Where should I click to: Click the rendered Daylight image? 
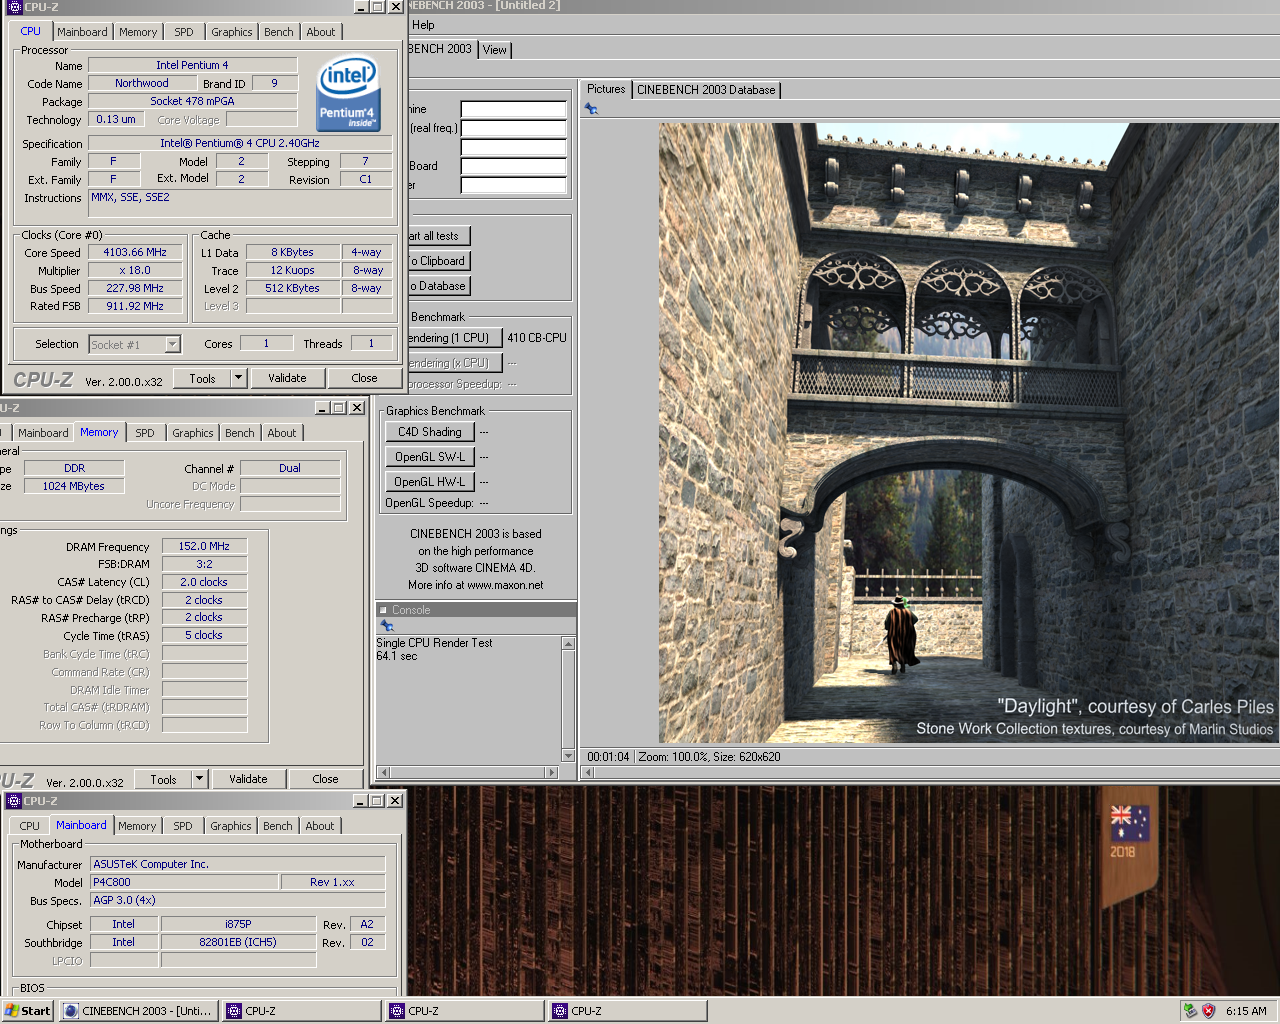coord(969,433)
